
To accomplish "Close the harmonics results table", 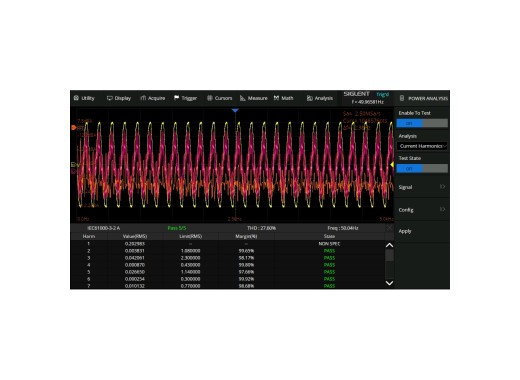I will tap(389, 228).
